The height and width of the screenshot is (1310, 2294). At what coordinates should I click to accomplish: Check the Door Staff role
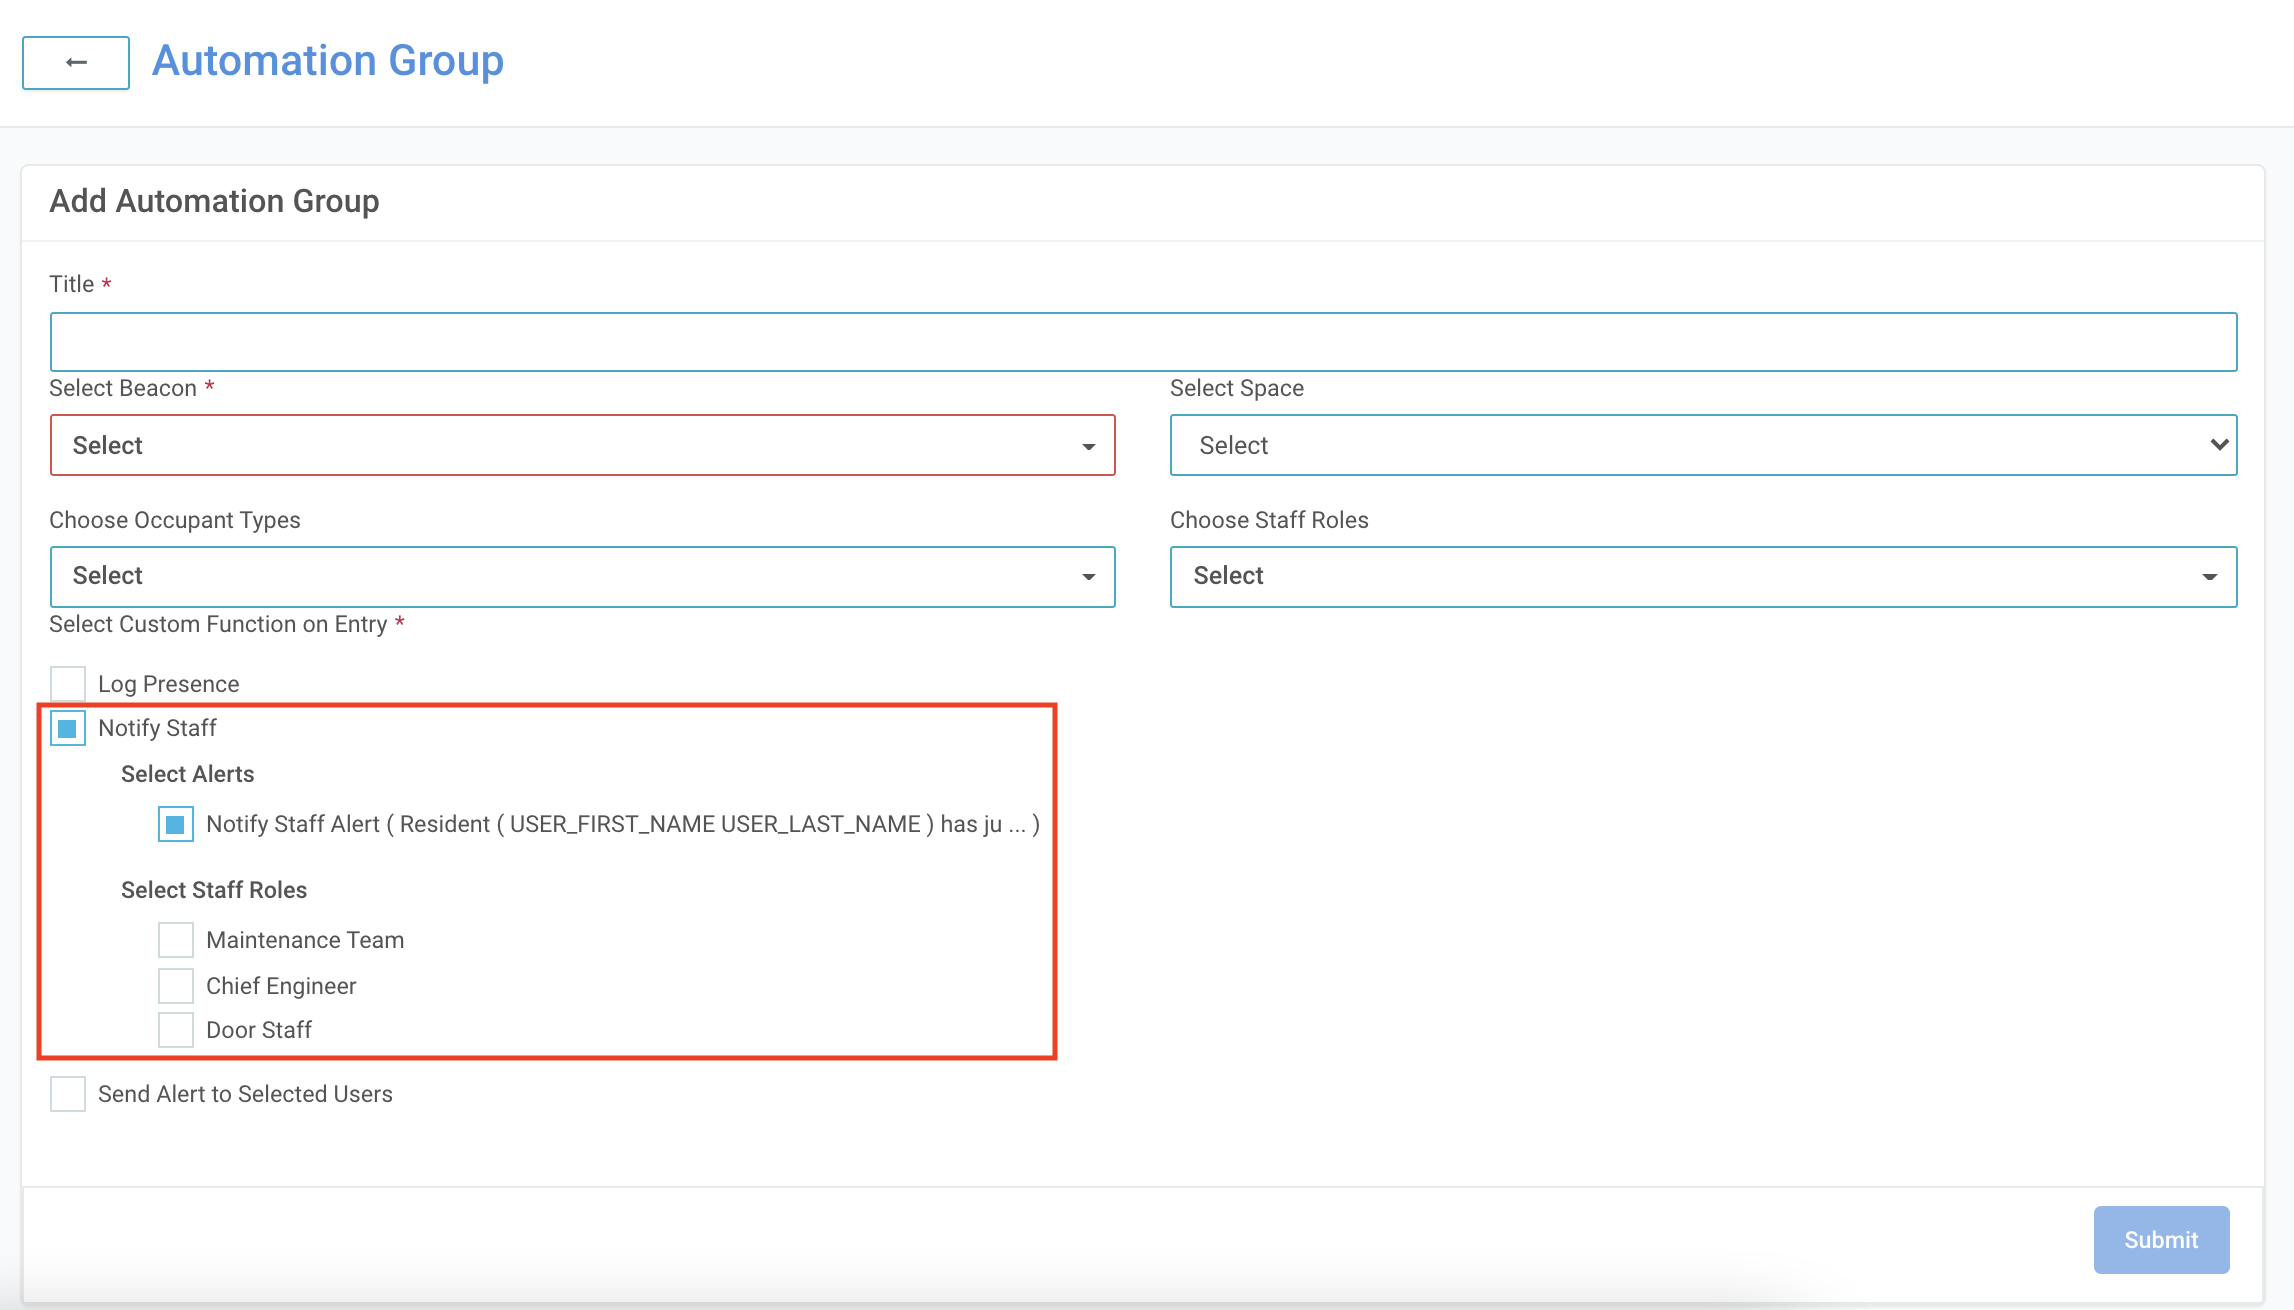tap(176, 1030)
